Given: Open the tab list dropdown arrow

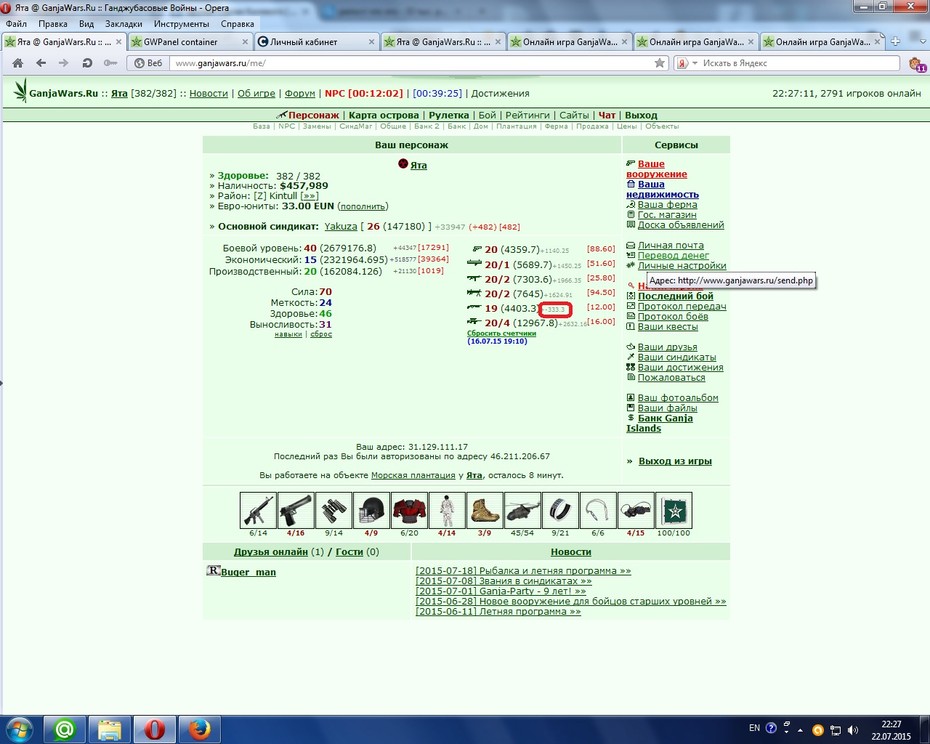Looking at the screenshot, I should coord(922,42).
